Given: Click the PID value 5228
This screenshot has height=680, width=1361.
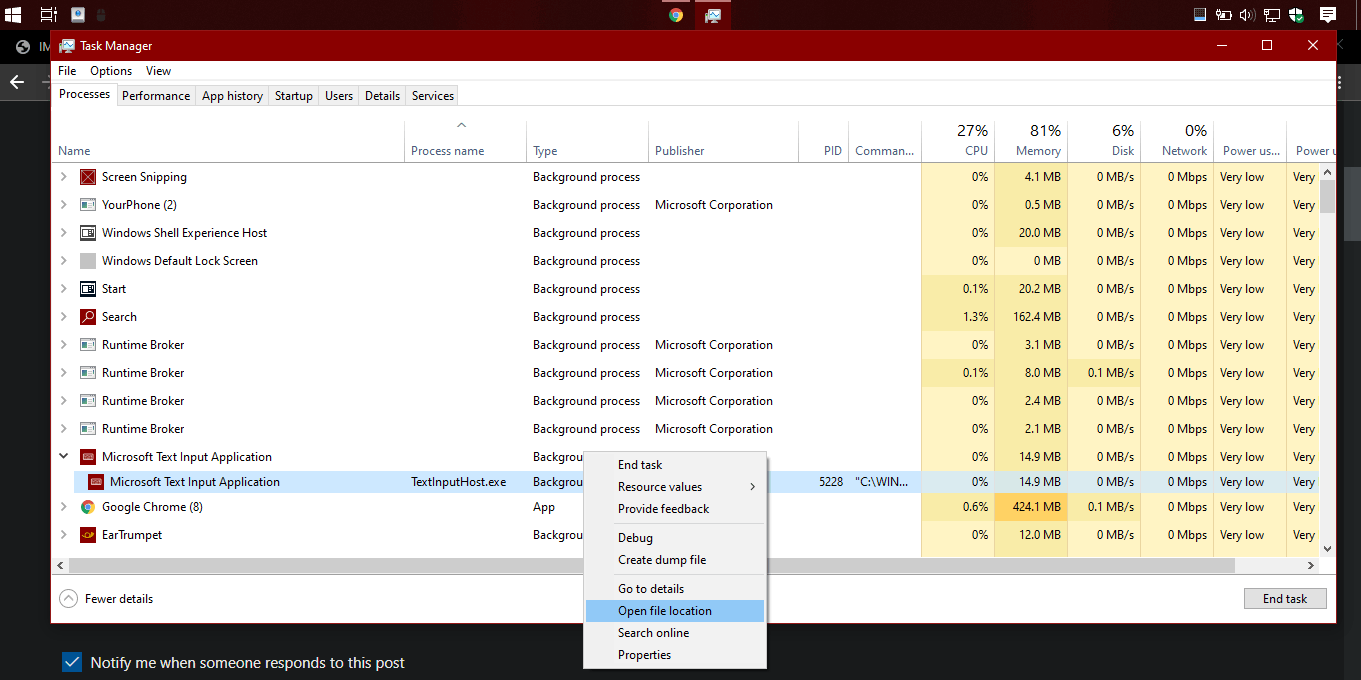Looking at the screenshot, I should coord(831,482).
